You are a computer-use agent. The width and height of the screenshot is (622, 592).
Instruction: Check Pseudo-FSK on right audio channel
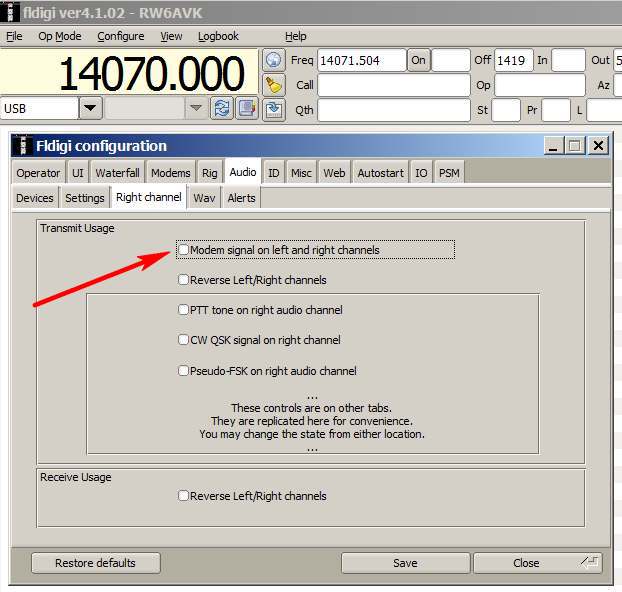(183, 371)
